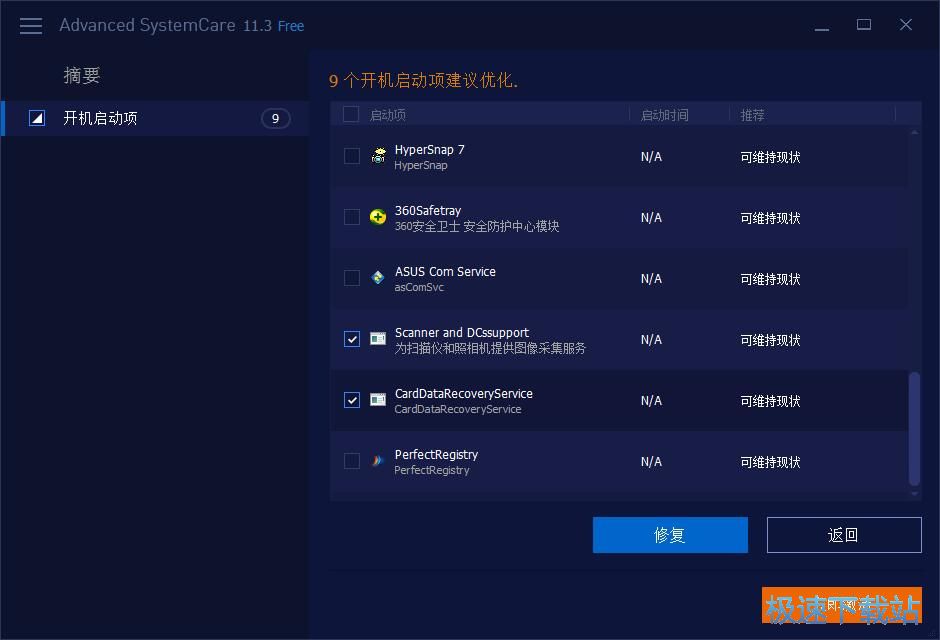Image resolution: width=940 pixels, height=640 pixels.
Task: Open the hamburger menu
Action: click(30, 25)
